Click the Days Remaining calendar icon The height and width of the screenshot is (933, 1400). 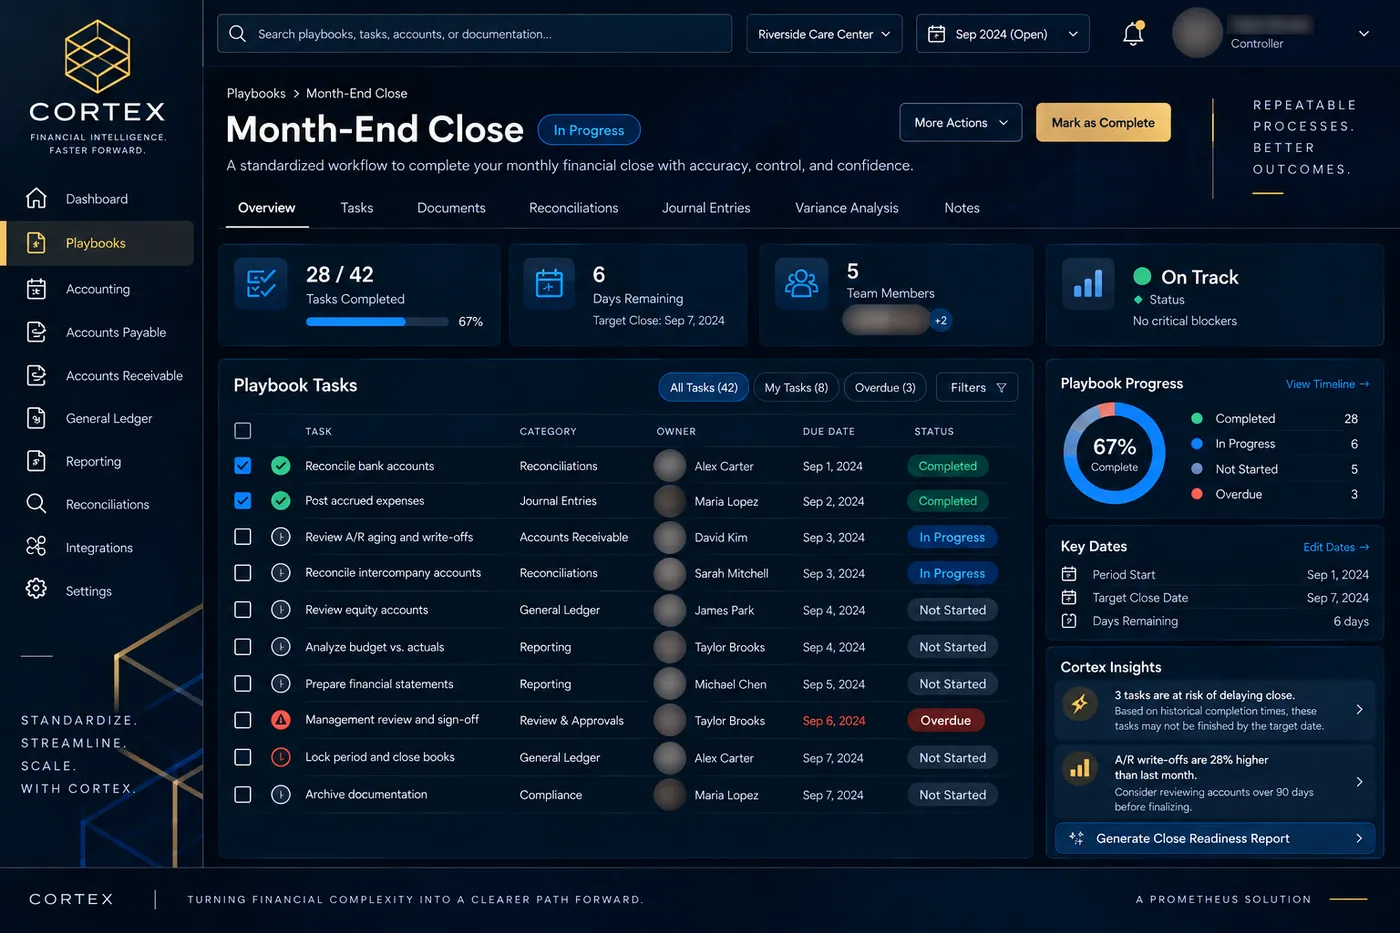pos(549,283)
